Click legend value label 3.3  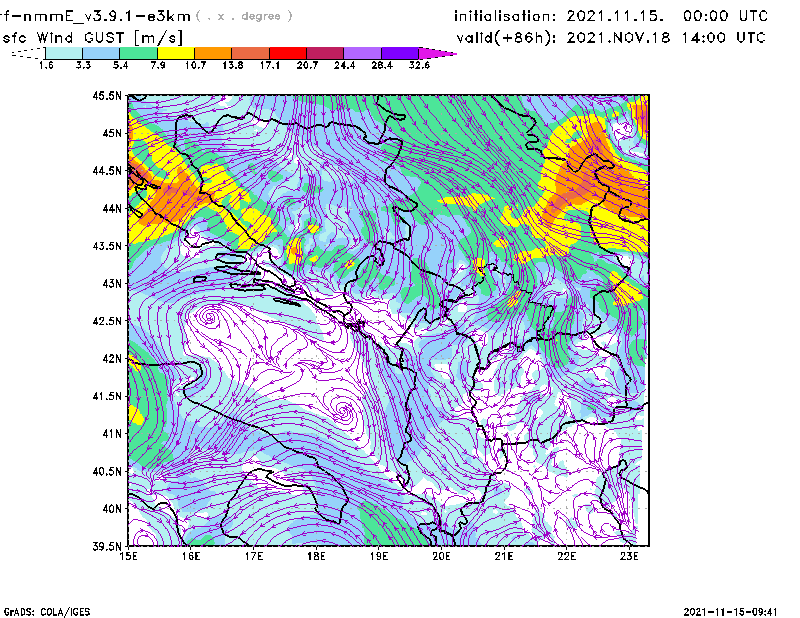pos(83,65)
